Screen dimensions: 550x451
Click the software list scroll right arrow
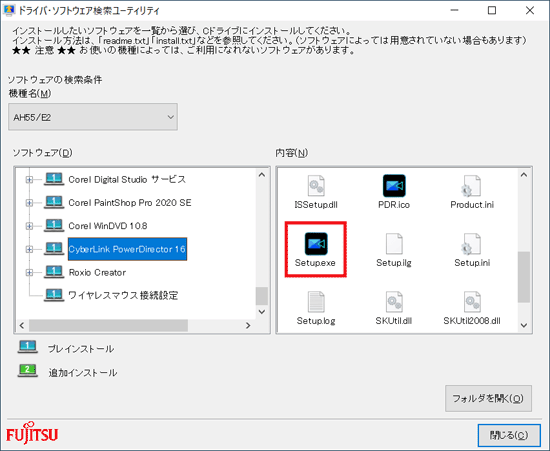click(248, 325)
